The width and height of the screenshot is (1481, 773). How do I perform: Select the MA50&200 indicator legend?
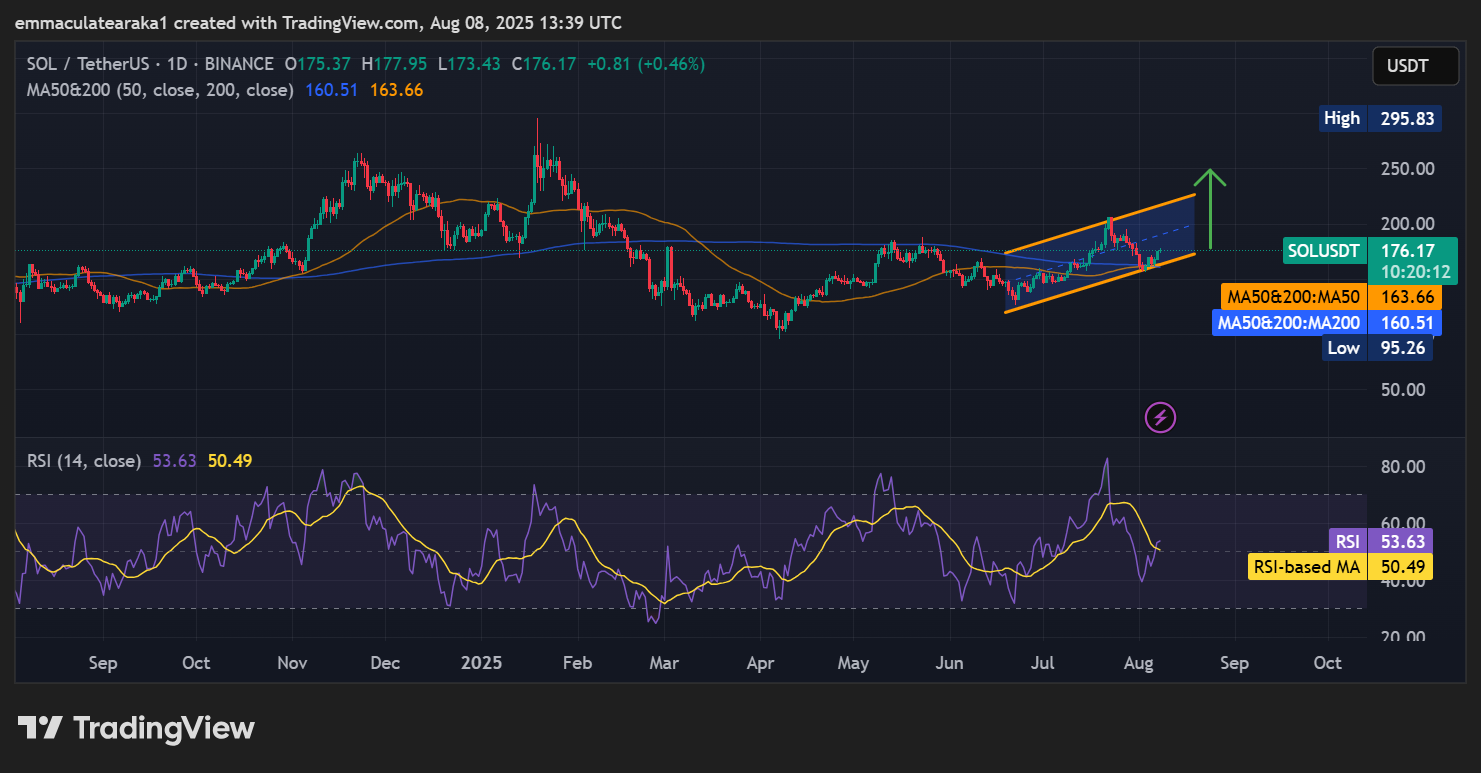pyautogui.click(x=160, y=90)
